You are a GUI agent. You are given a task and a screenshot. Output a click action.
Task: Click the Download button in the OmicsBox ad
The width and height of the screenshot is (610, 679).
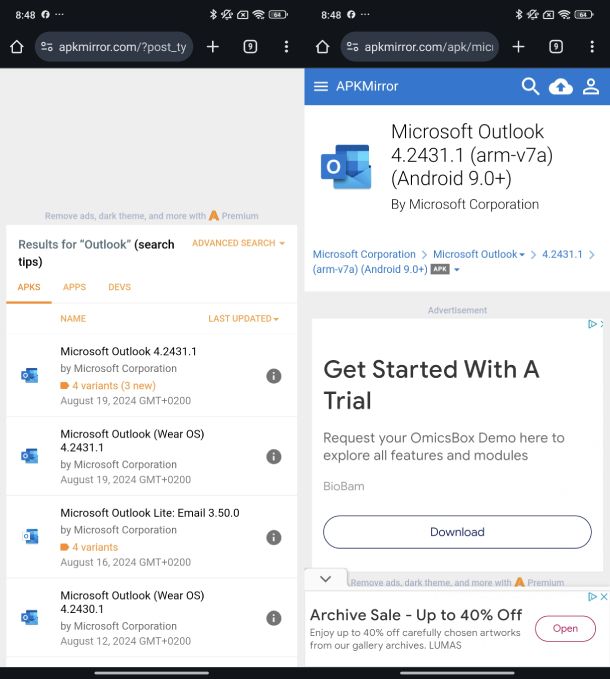457,532
